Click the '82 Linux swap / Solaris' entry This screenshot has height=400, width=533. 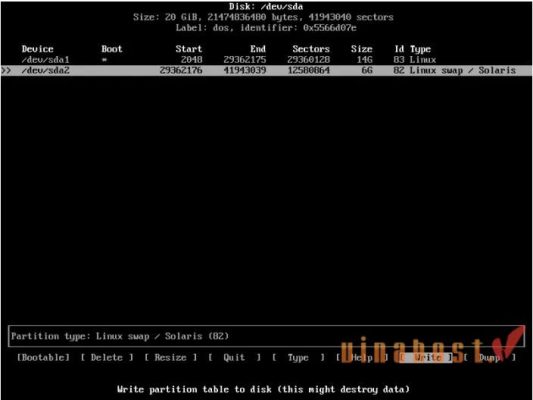coord(455,70)
